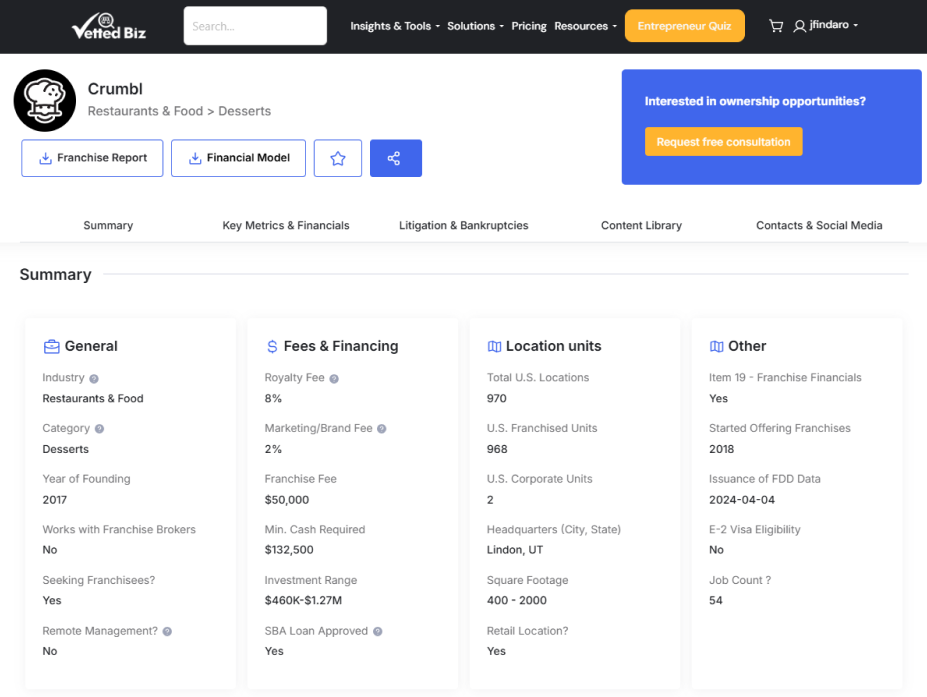Click the blue share button

coord(396,158)
